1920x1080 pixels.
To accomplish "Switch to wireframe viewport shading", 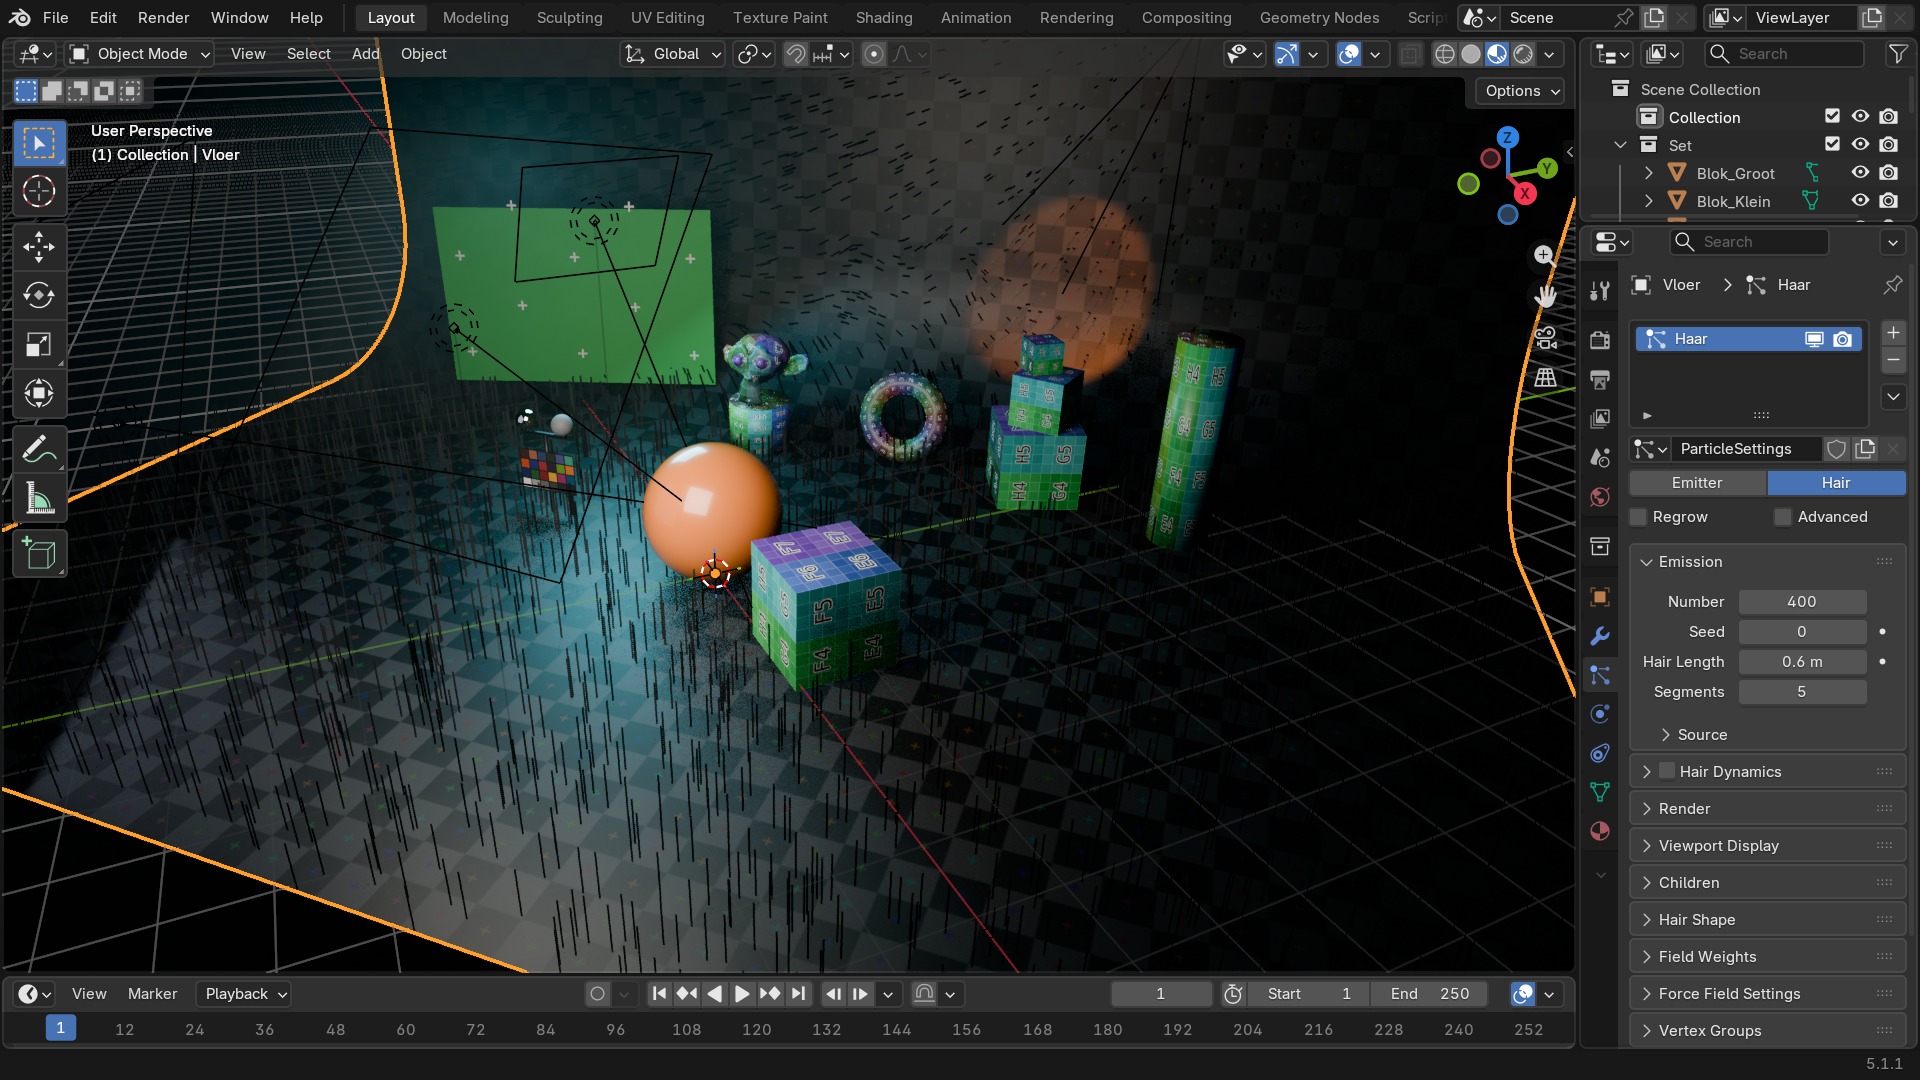I will pos(1444,54).
